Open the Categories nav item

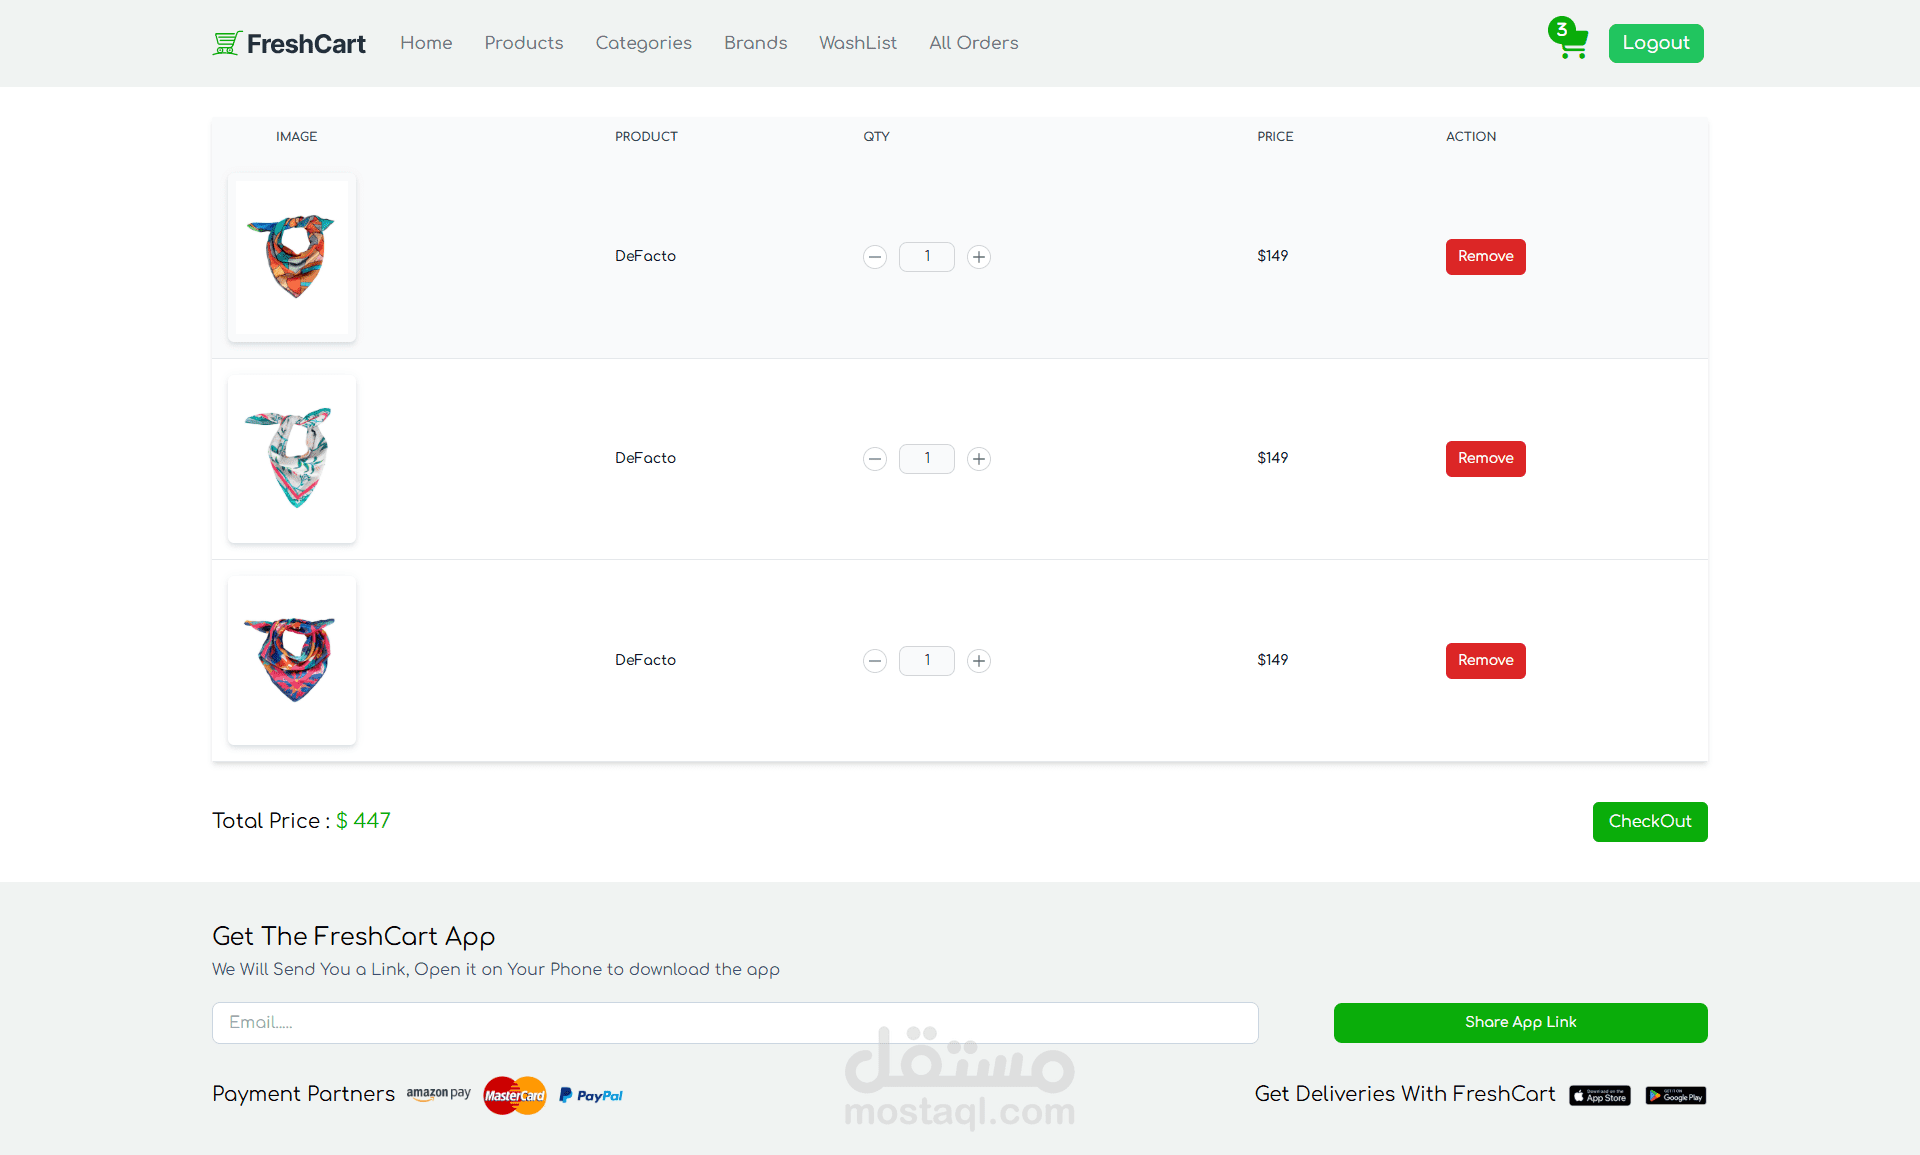click(x=644, y=43)
